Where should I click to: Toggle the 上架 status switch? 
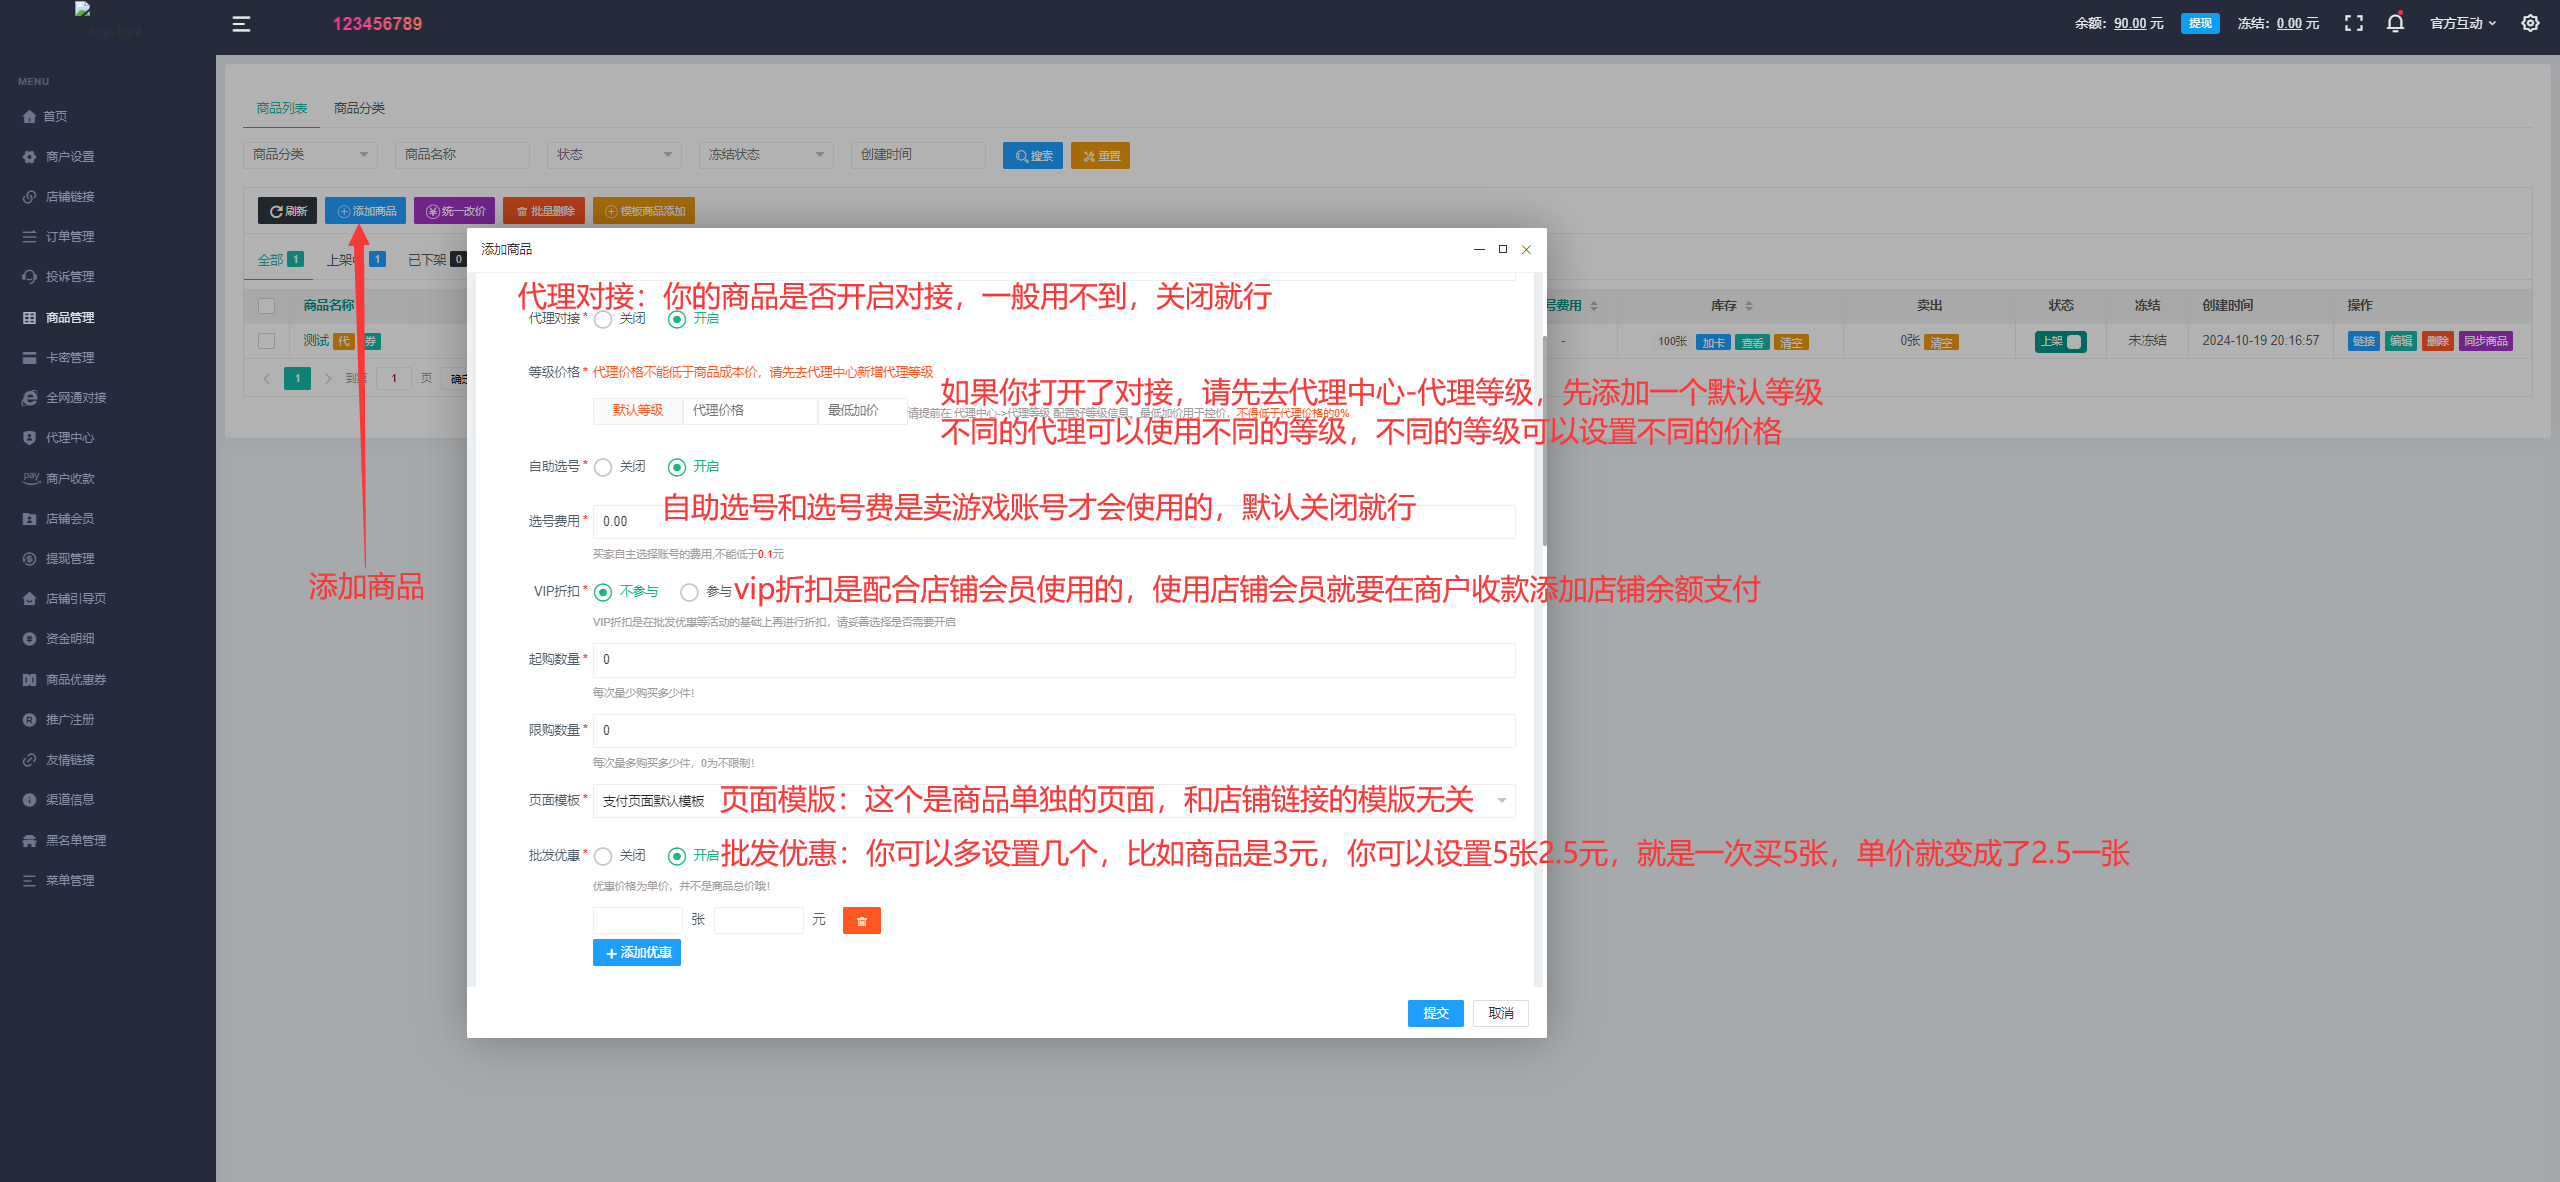[2060, 342]
